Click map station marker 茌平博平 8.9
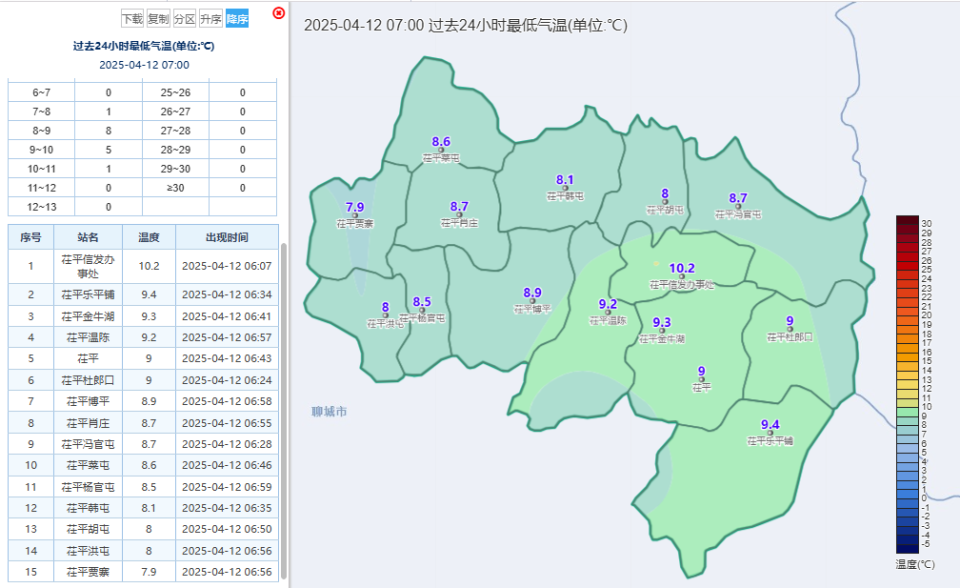960x588 pixels. [533, 301]
